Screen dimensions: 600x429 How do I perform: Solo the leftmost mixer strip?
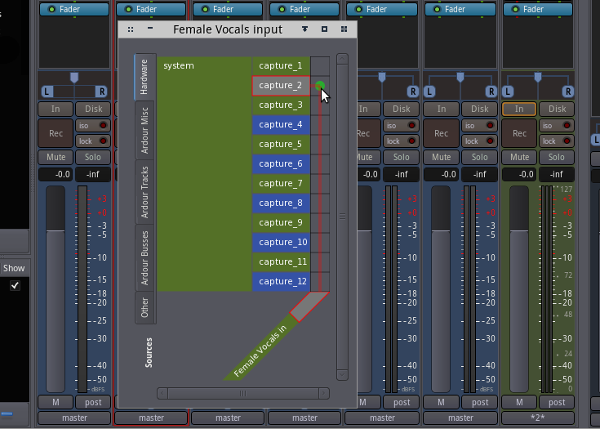point(93,157)
